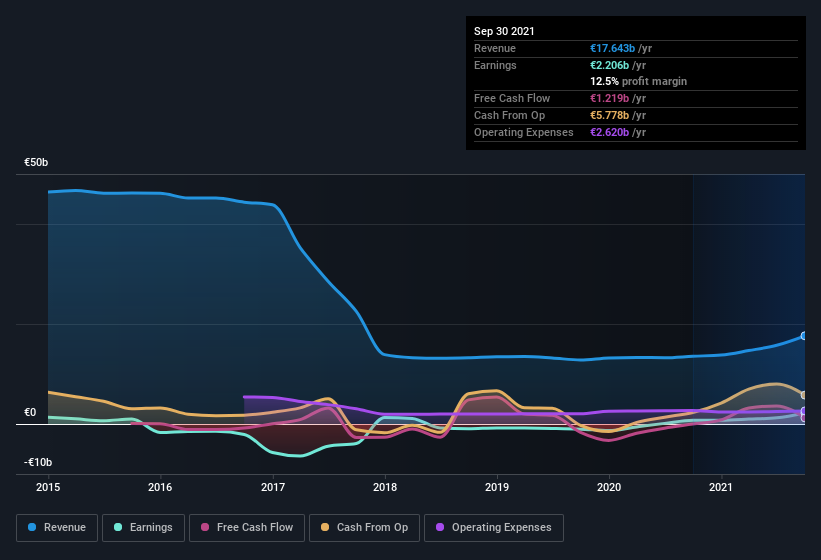
Task: Click the 2015 x-axis label
Action: click(x=48, y=487)
